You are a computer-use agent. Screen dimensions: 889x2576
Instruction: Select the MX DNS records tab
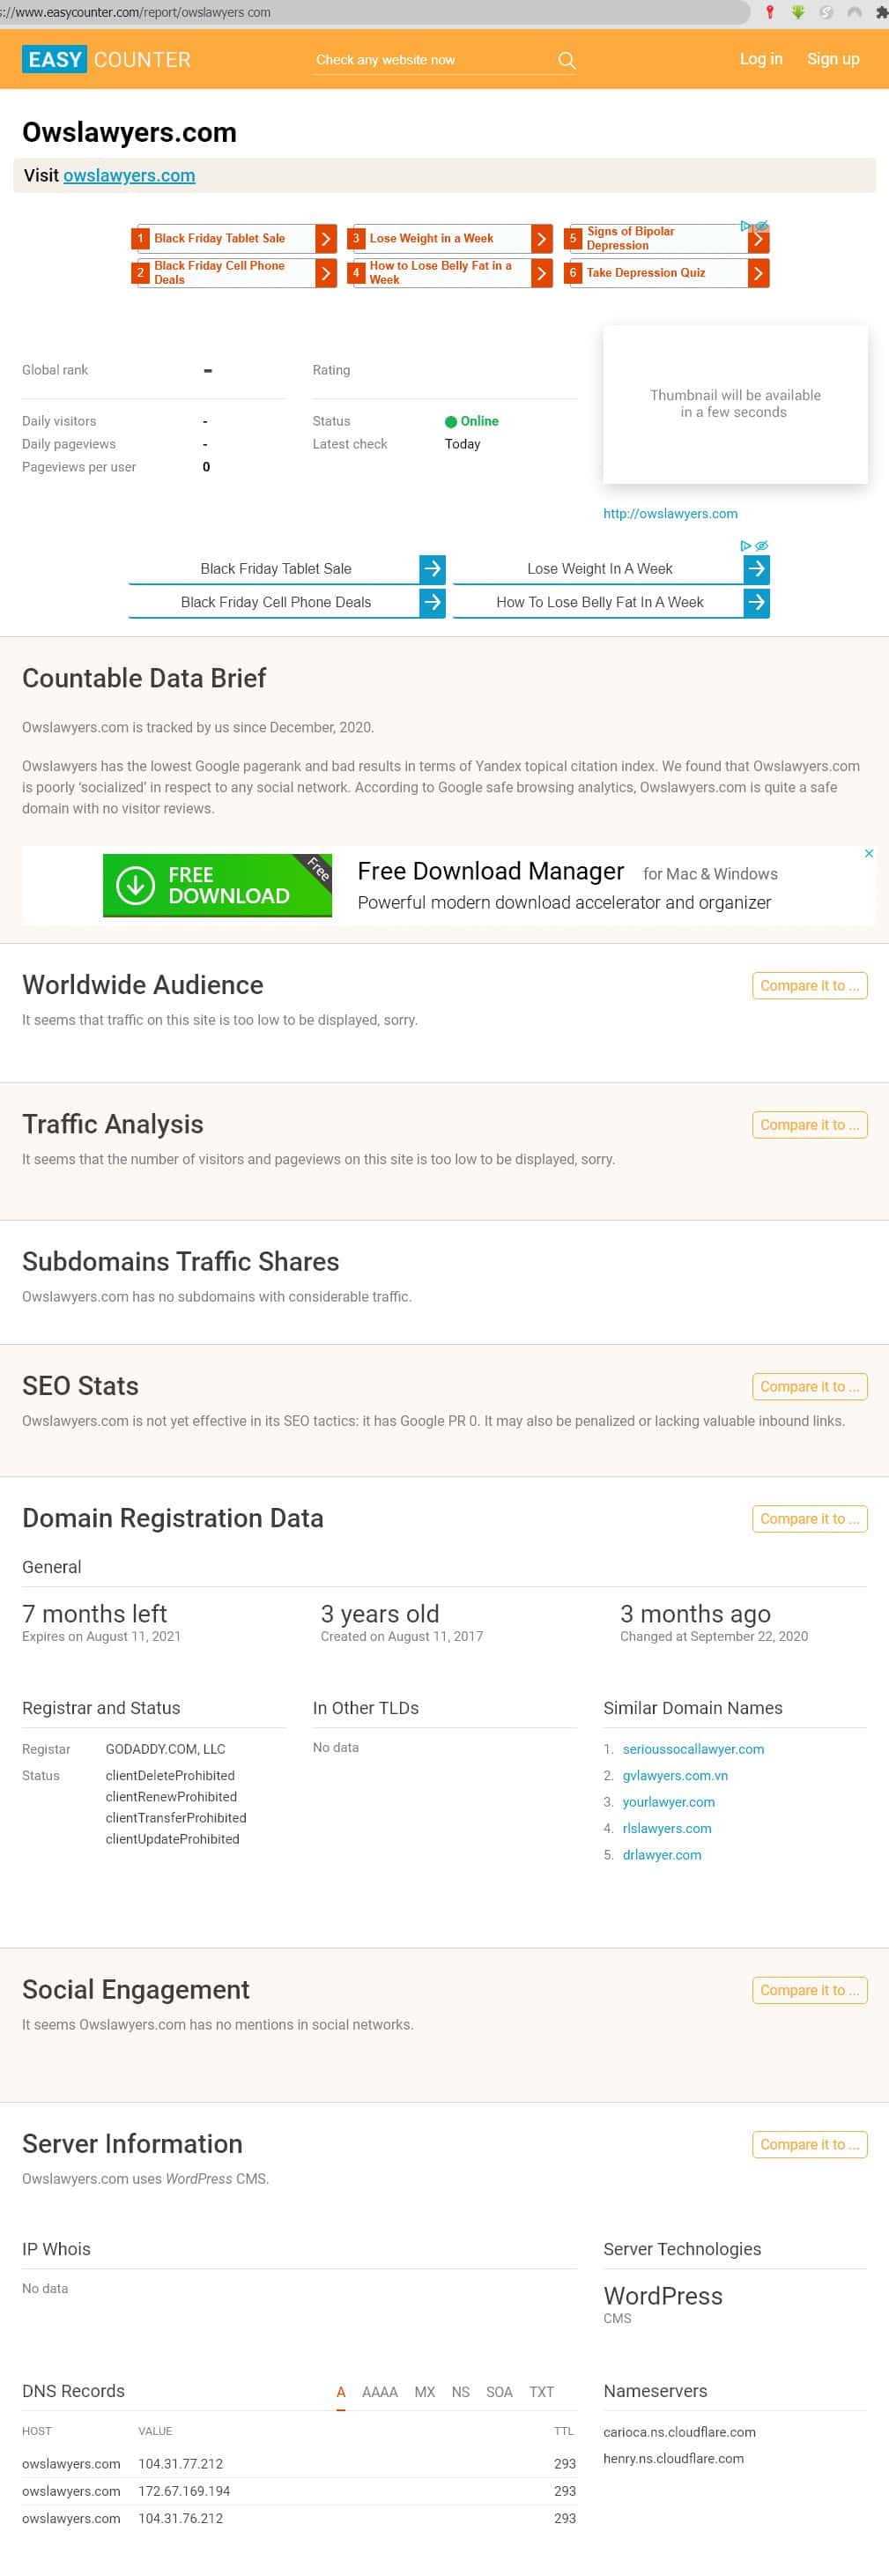tap(425, 2392)
